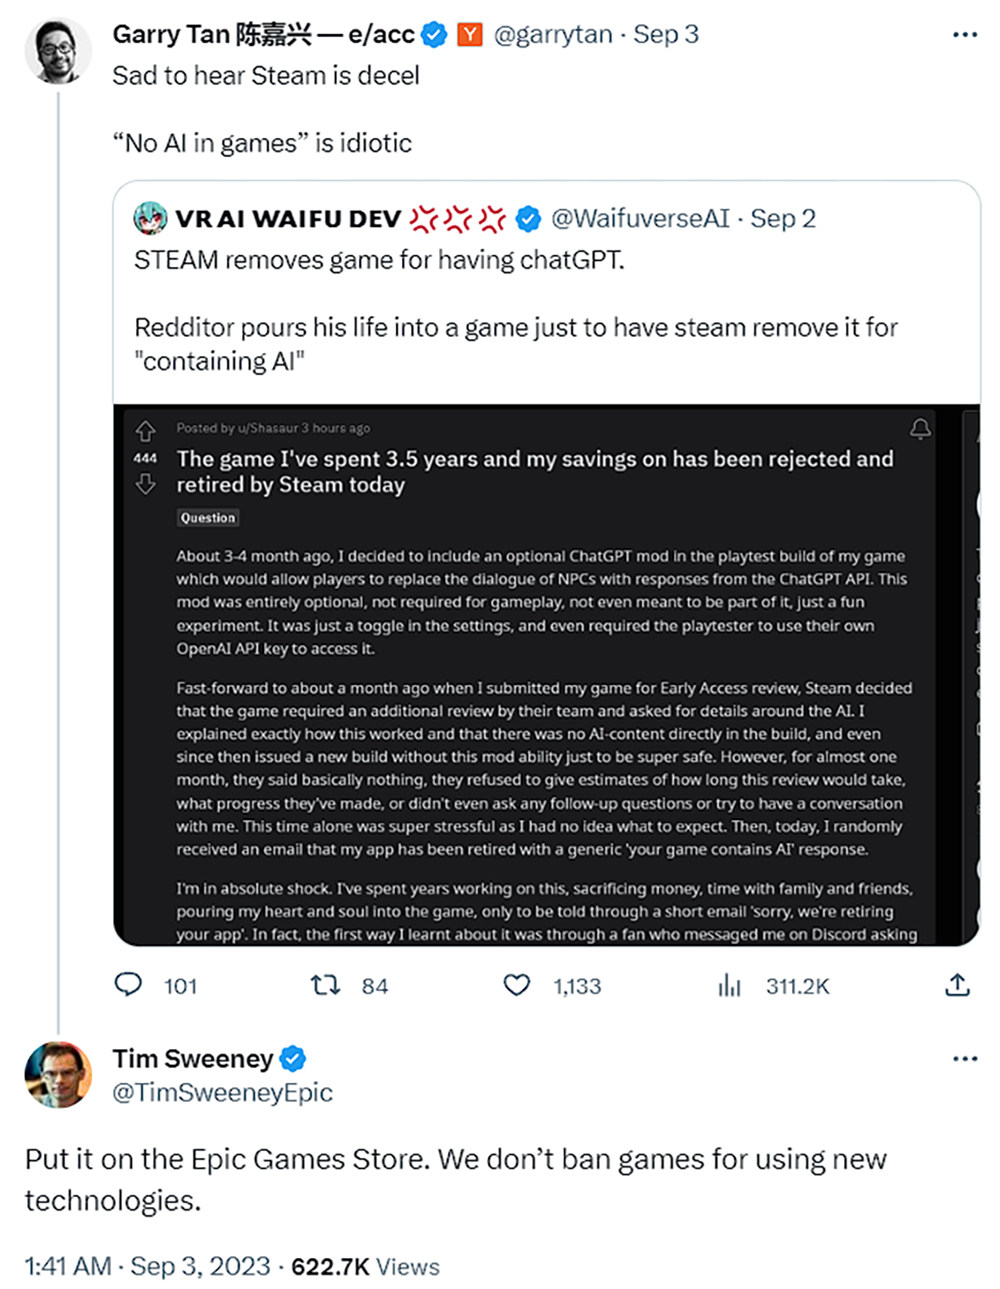
Task: Click the orange Y Combinator badge
Action: 469,35
